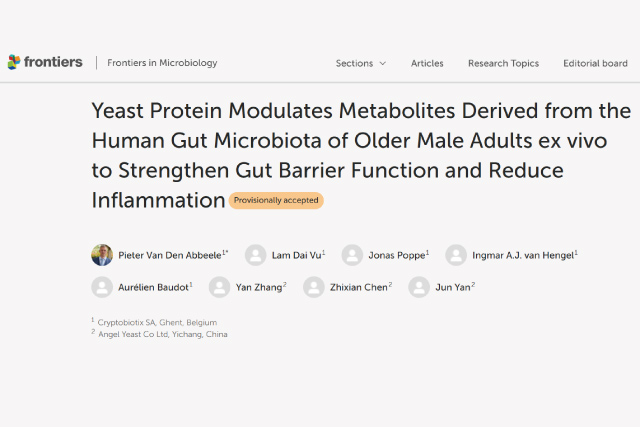
Task: Click Lam Dai Vu's avatar icon
Action: tap(256, 255)
